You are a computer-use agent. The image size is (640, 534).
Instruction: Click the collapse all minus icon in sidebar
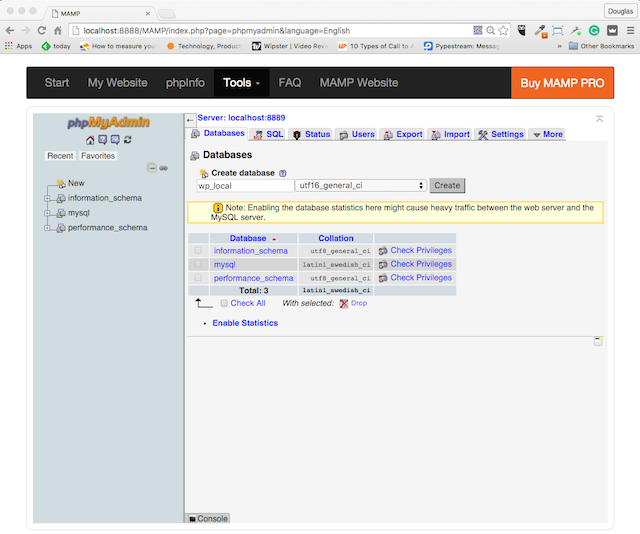[x=152, y=167]
